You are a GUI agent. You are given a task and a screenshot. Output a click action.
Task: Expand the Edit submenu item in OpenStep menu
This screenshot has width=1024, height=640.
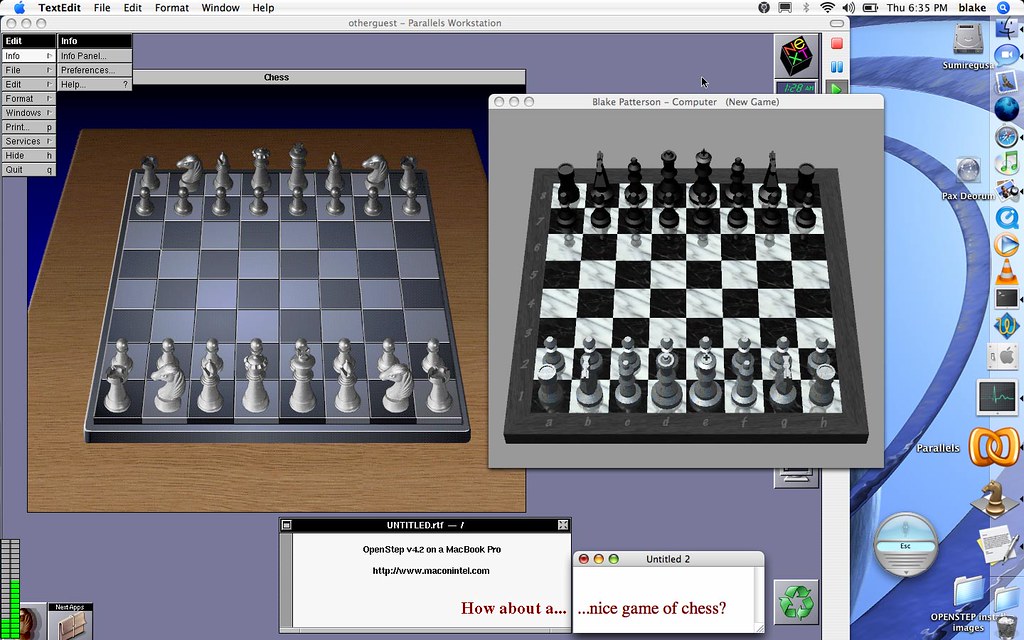point(28,84)
